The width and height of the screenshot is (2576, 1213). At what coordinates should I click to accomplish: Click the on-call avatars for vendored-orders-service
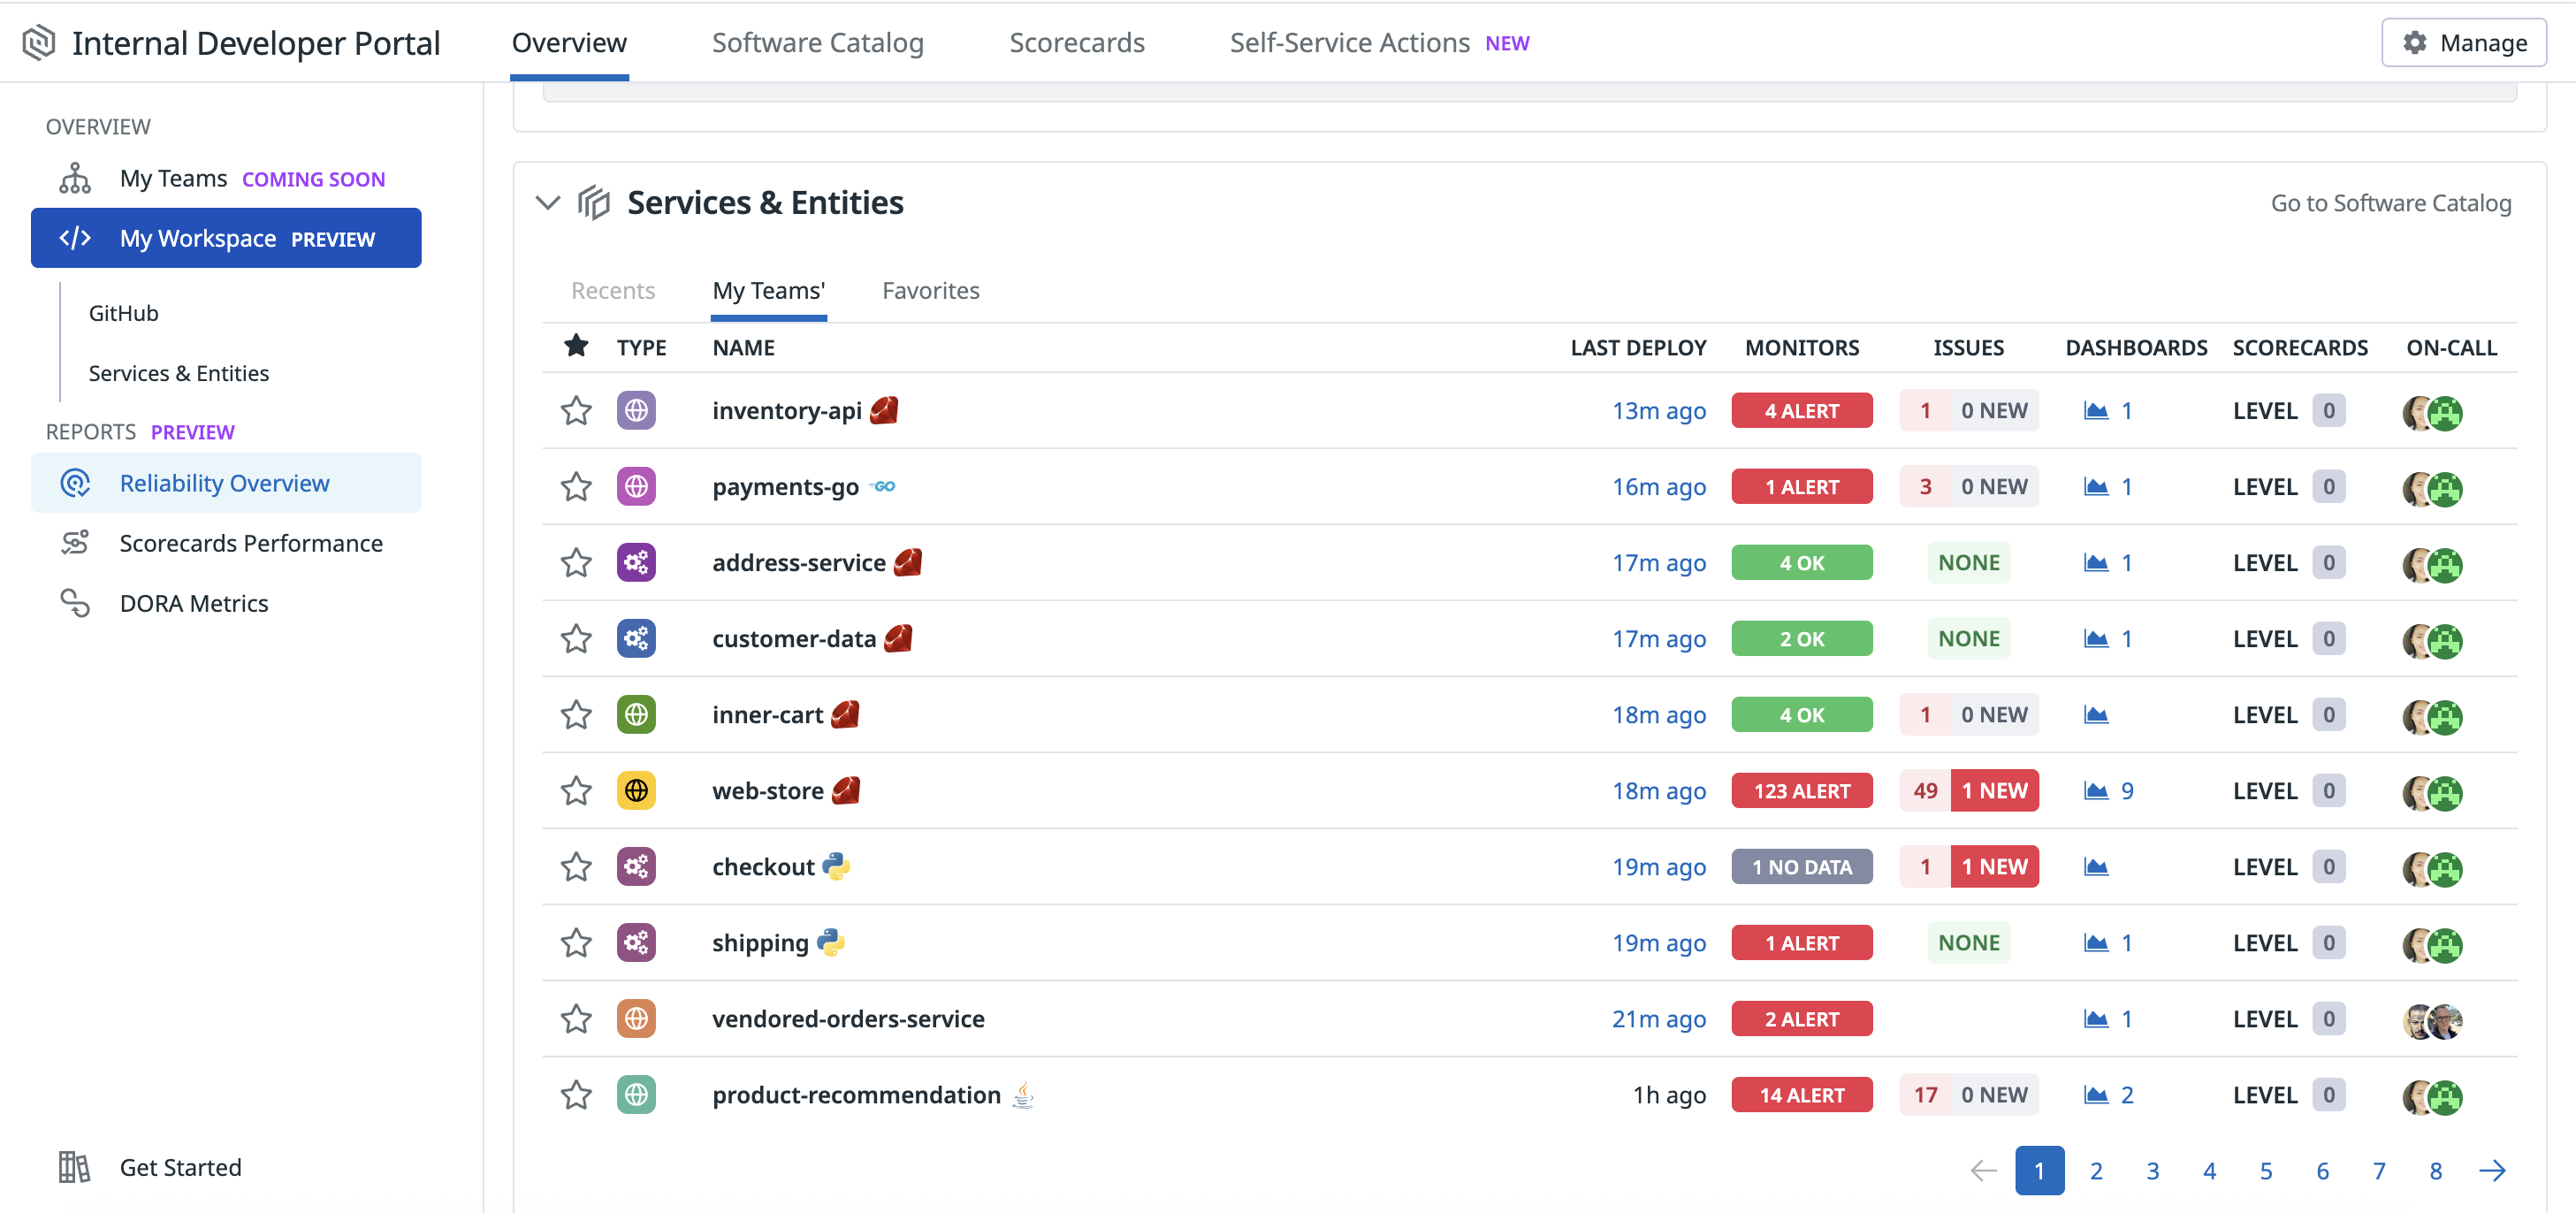coord(2431,1020)
